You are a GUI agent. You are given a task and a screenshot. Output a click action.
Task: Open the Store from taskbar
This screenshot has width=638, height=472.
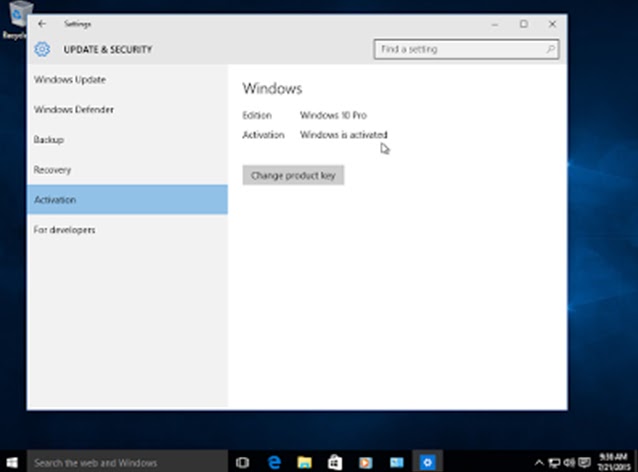point(335,462)
